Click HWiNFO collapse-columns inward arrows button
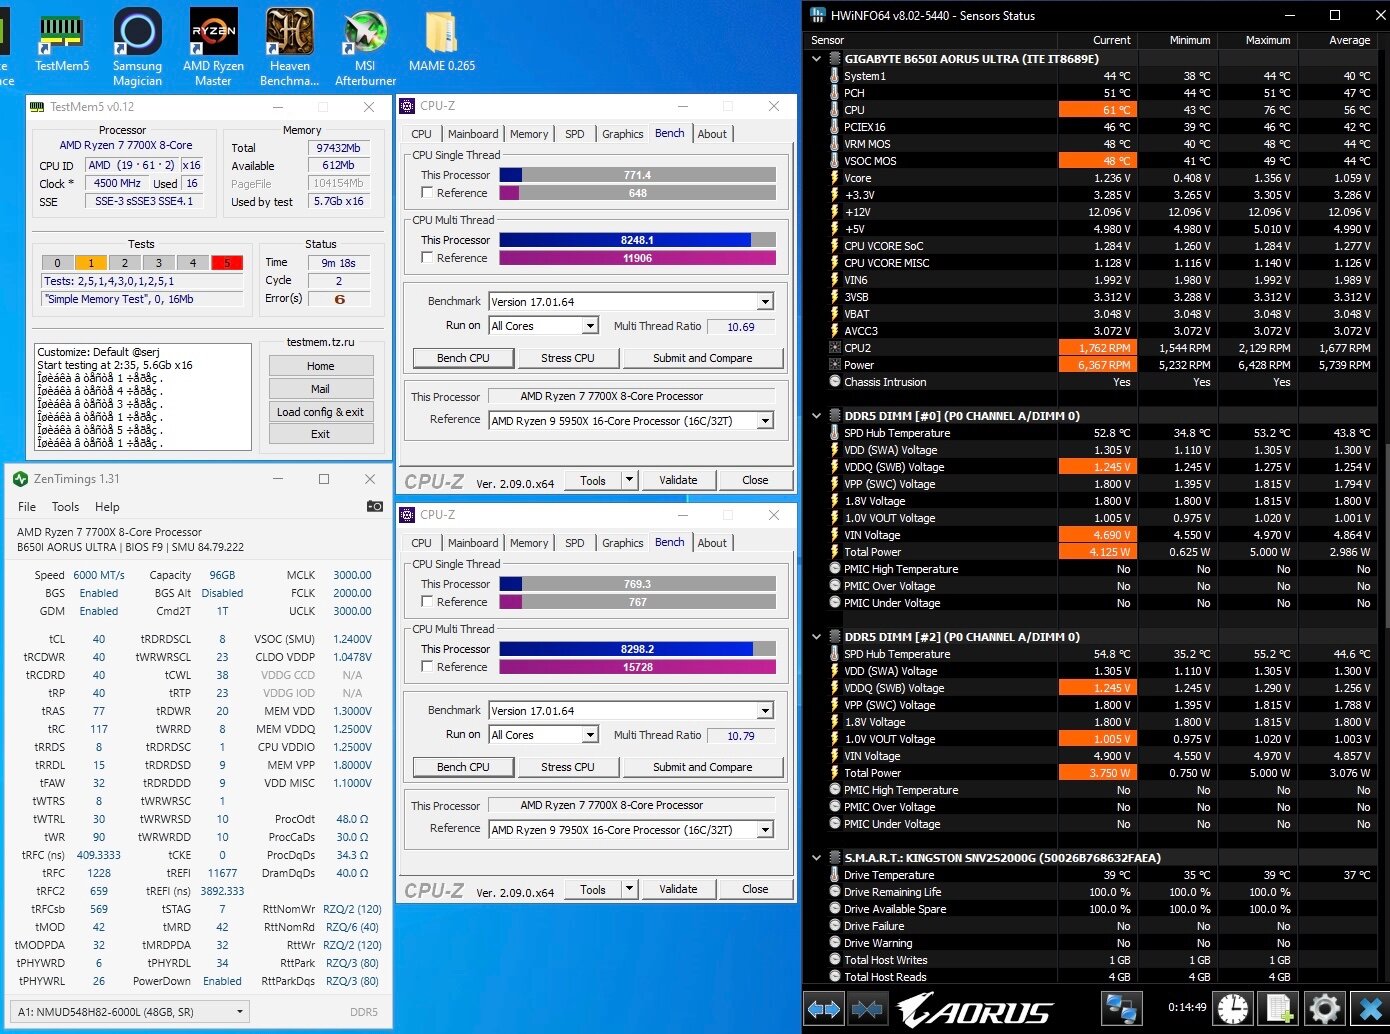This screenshot has width=1390, height=1034. click(x=867, y=1009)
